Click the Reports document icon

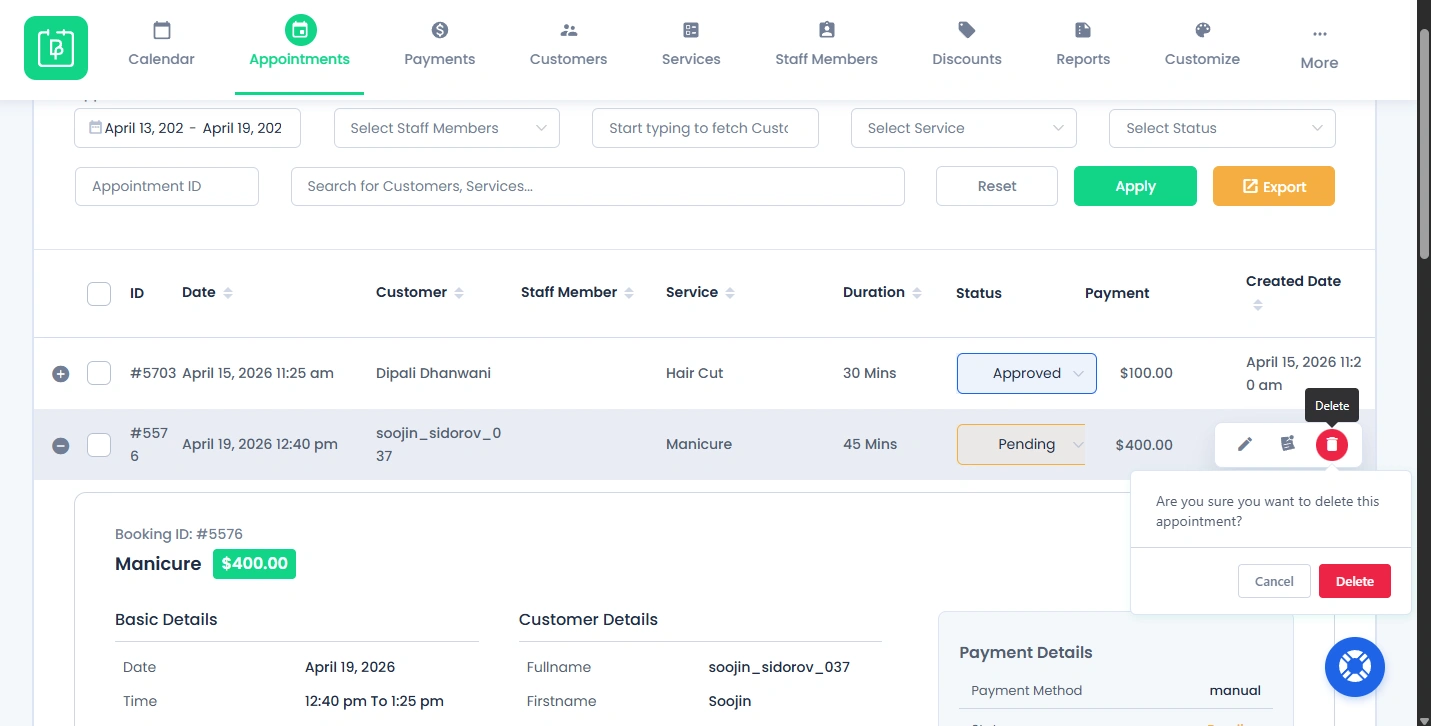pos(1083,30)
